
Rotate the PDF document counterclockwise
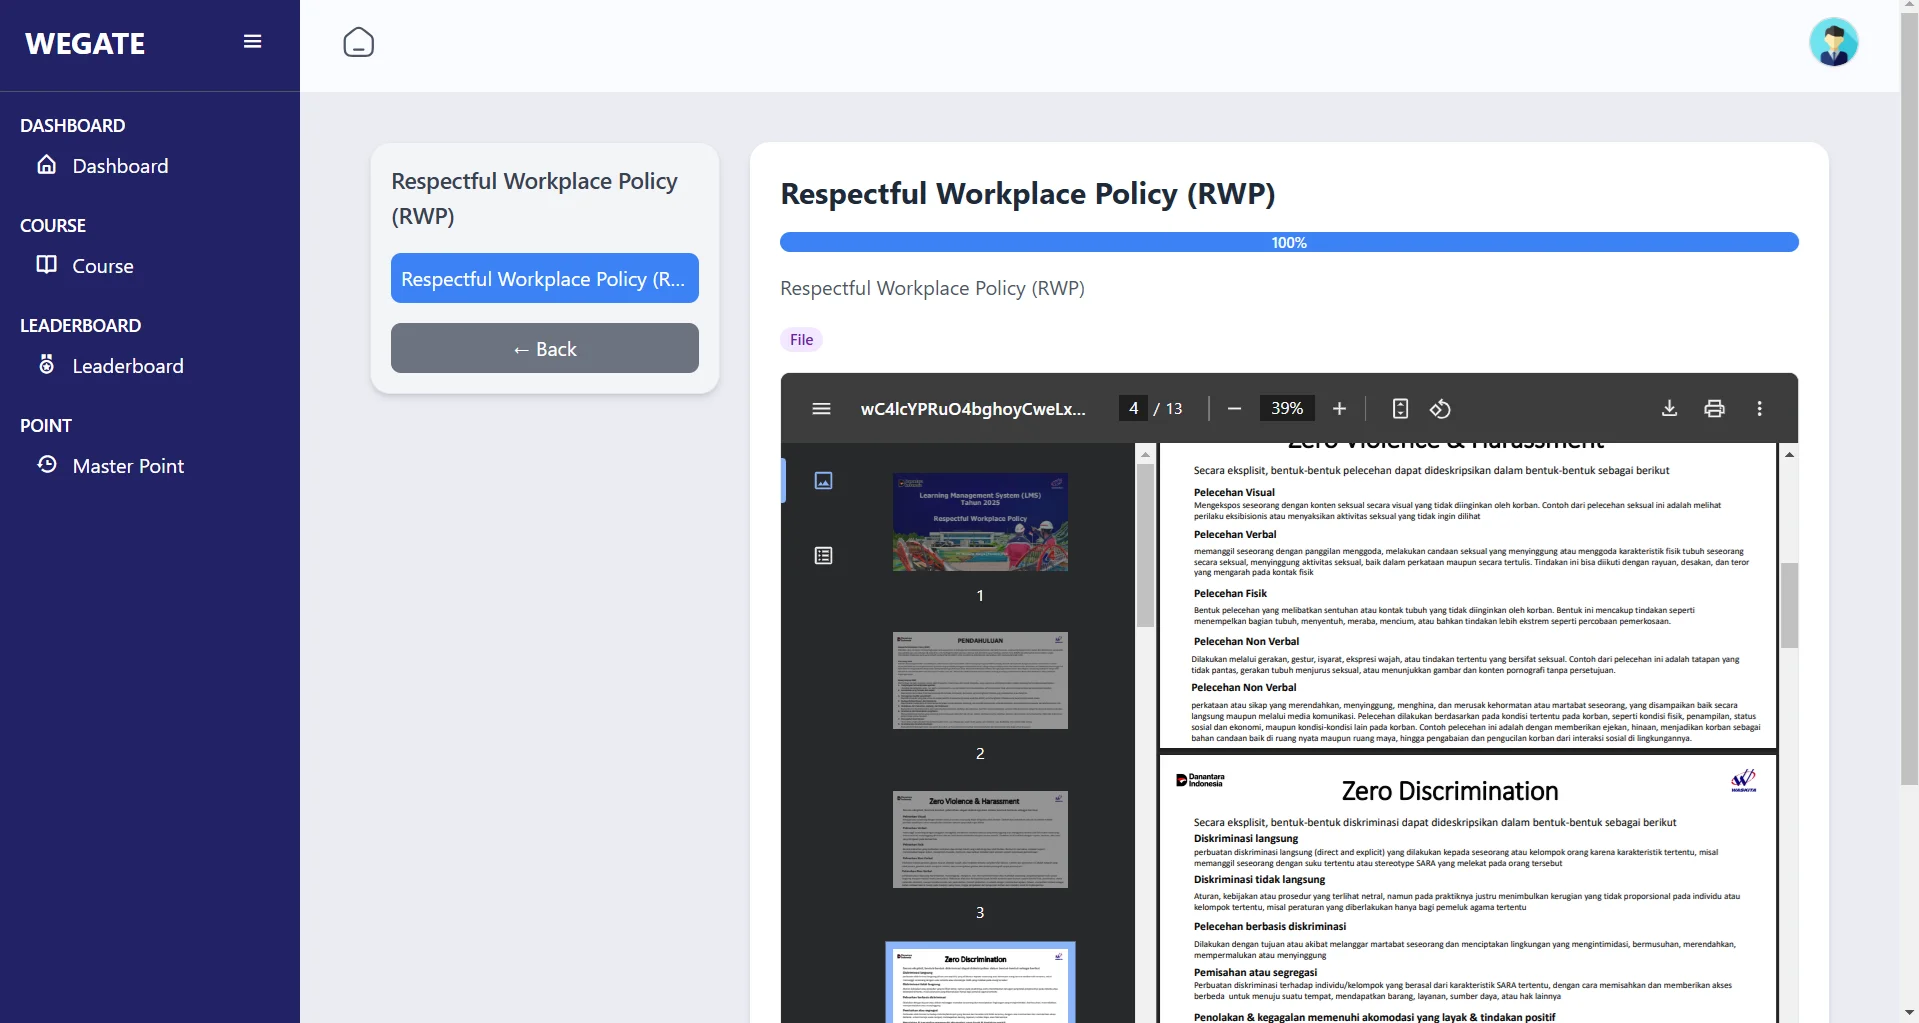click(x=1440, y=409)
